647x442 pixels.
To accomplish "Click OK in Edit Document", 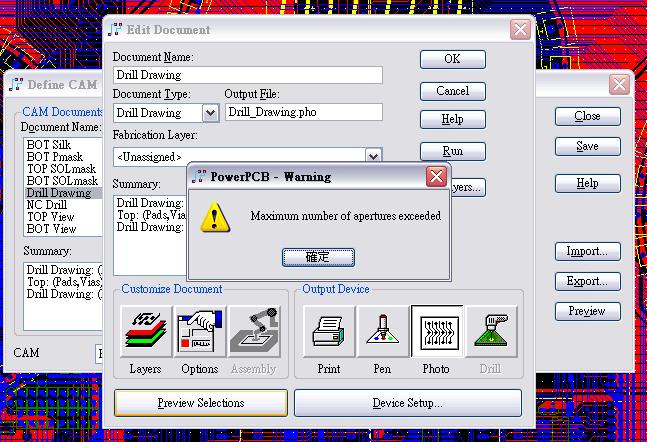I will [453, 59].
